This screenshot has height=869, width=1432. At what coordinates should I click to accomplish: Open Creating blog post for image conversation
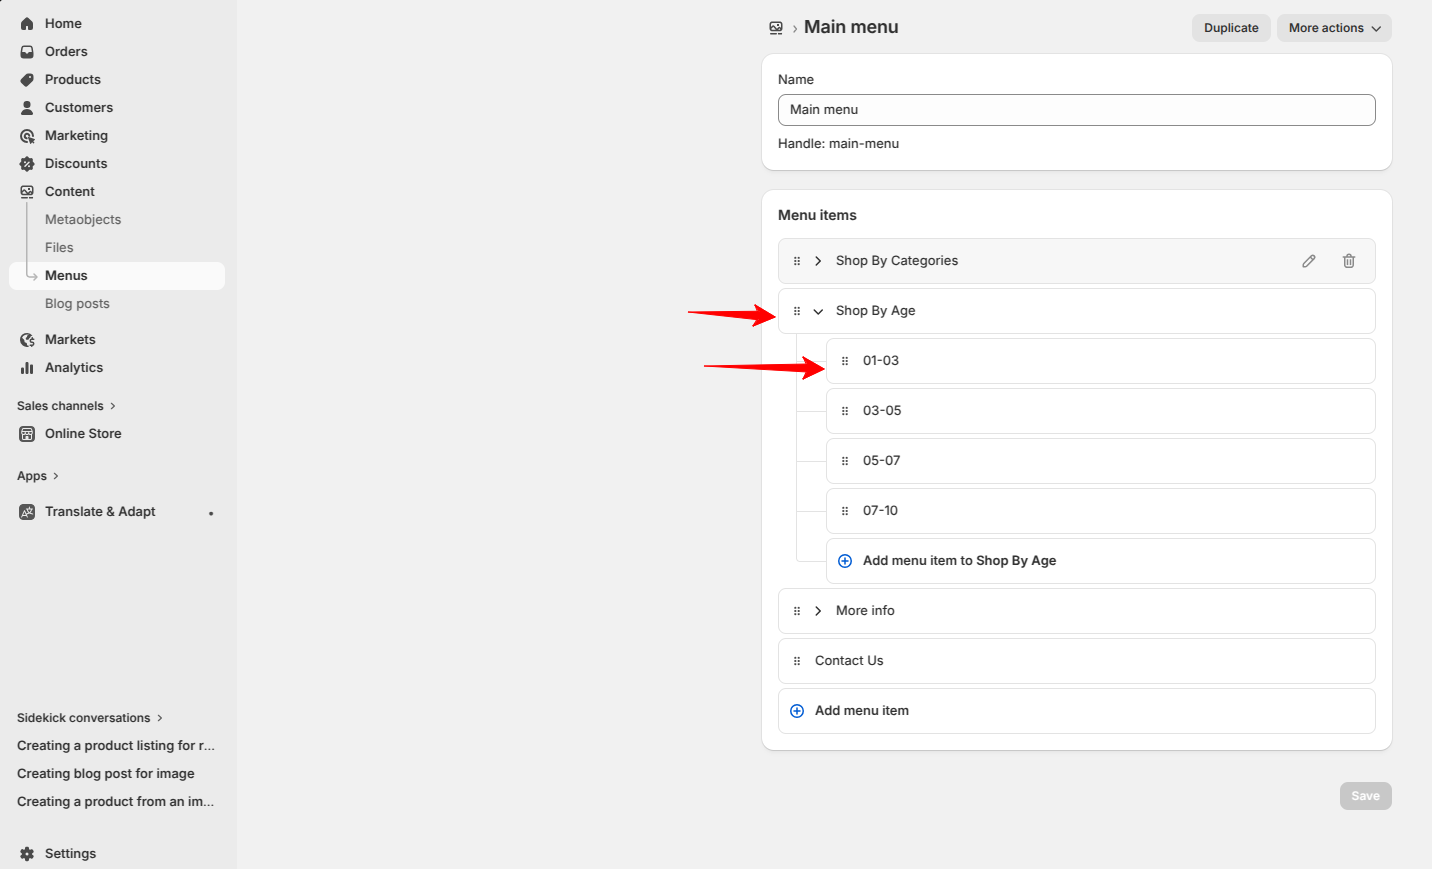click(x=106, y=773)
